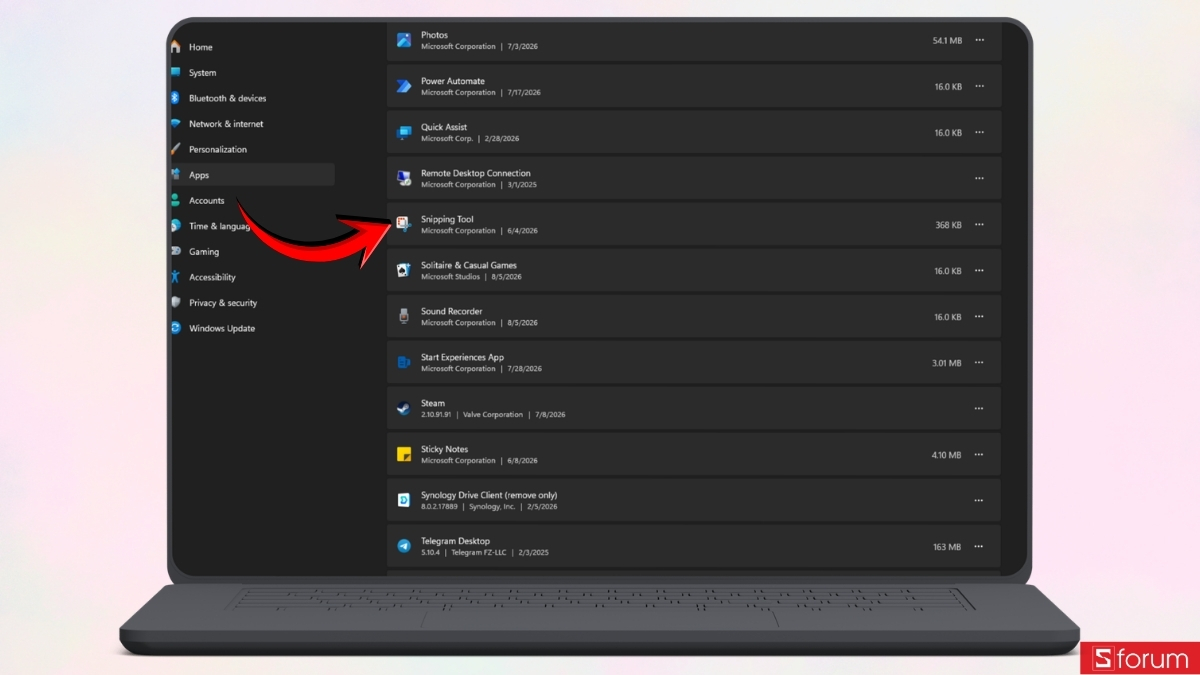
Task: Click the Snipping Tool app icon
Action: point(404,224)
